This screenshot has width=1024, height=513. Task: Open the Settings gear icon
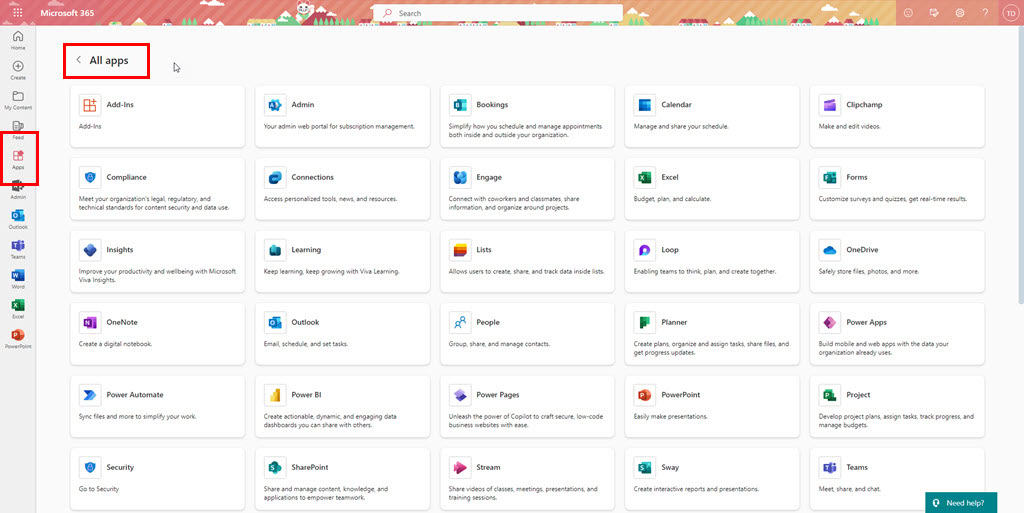point(959,12)
